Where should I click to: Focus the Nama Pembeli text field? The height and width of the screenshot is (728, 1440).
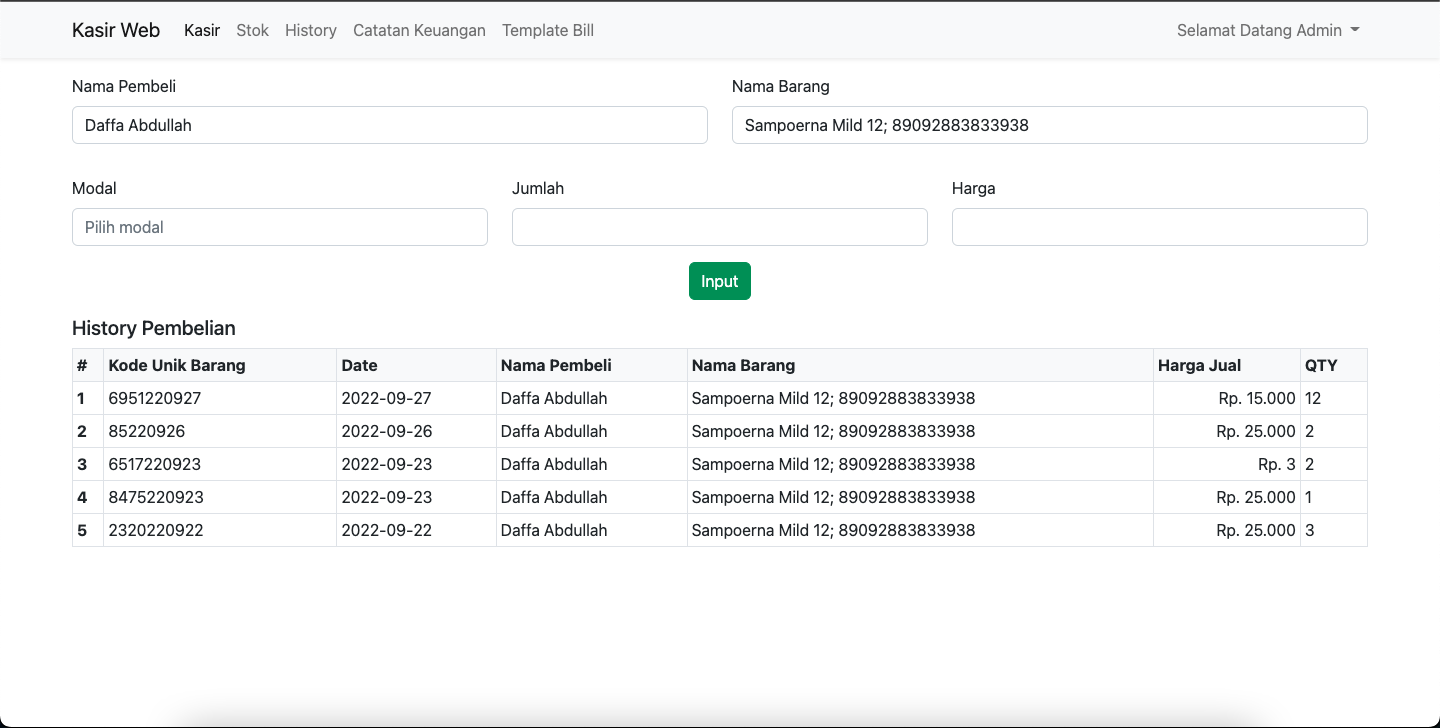tap(390, 125)
